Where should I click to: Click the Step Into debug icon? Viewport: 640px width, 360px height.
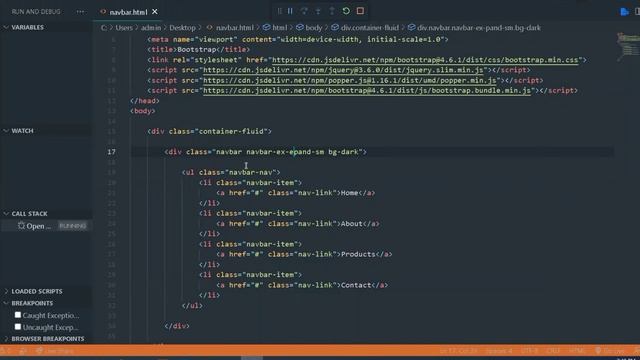[x=318, y=11]
